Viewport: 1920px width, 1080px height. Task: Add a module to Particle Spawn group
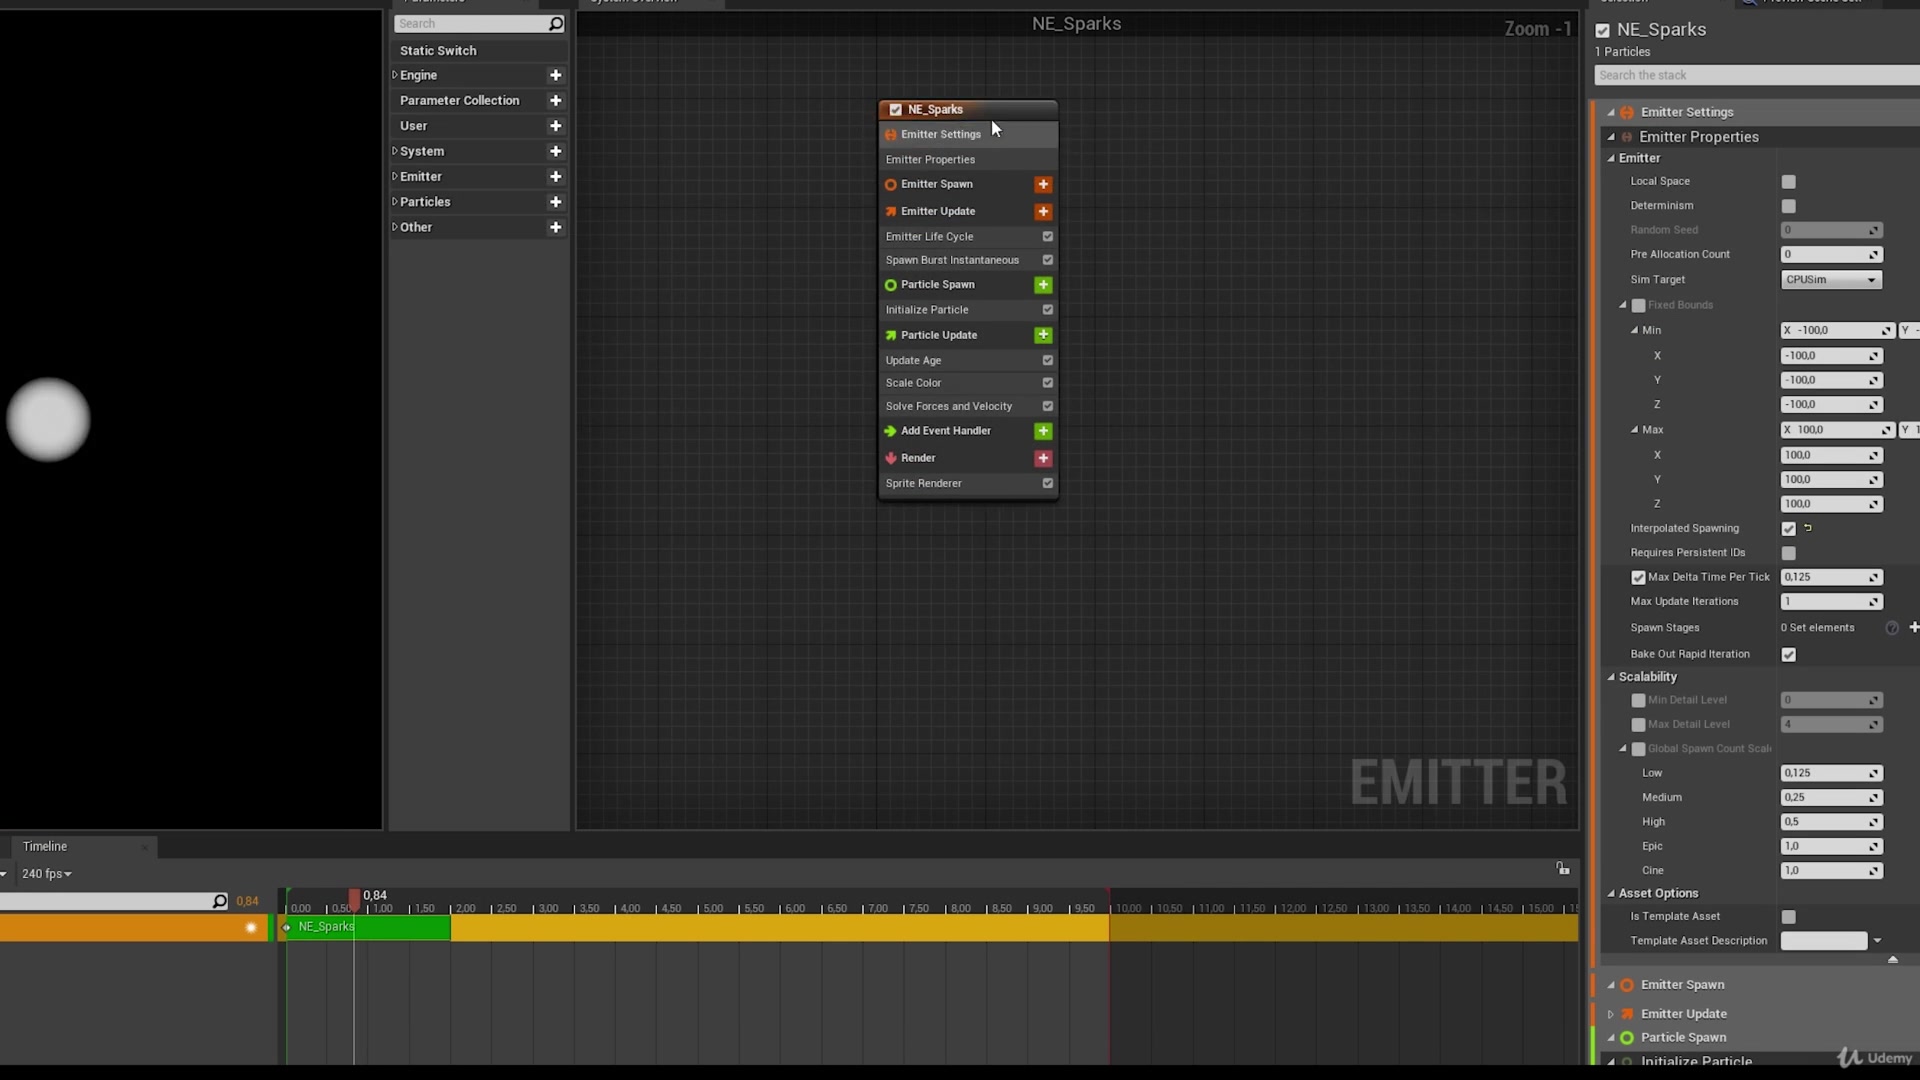coord(1043,285)
